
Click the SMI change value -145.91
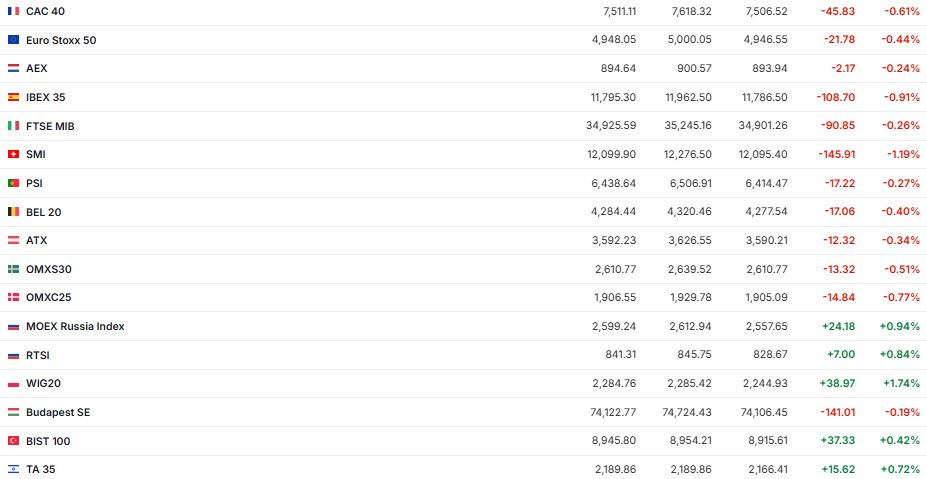tap(838, 155)
